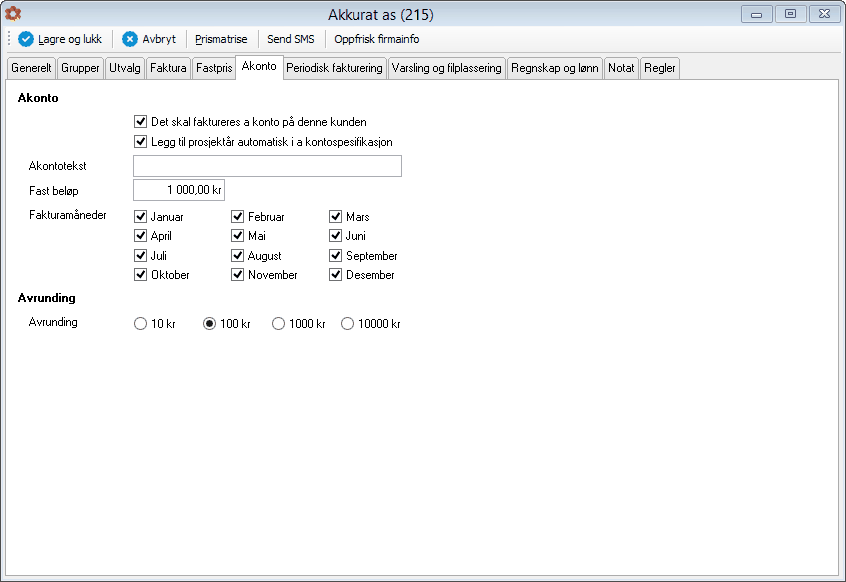Disable the Desember invoice month
Image resolution: width=846 pixels, height=582 pixels.
pyautogui.click(x=336, y=275)
